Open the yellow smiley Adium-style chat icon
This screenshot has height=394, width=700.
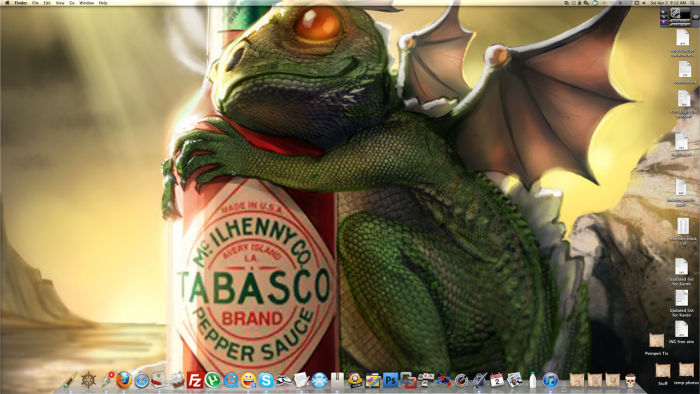248,381
